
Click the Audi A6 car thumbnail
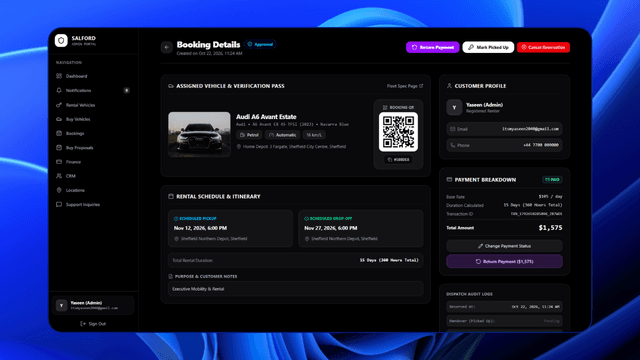click(199, 134)
